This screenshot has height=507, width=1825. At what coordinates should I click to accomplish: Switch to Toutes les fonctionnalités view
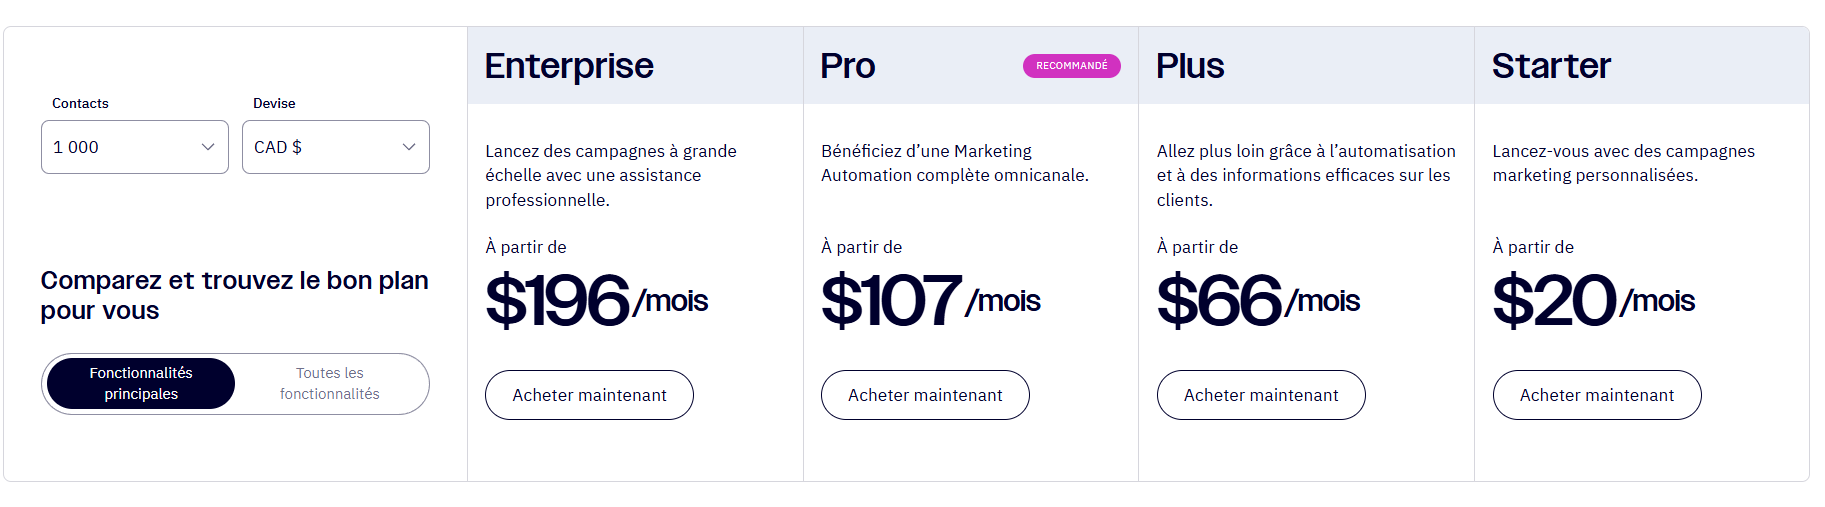click(330, 384)
